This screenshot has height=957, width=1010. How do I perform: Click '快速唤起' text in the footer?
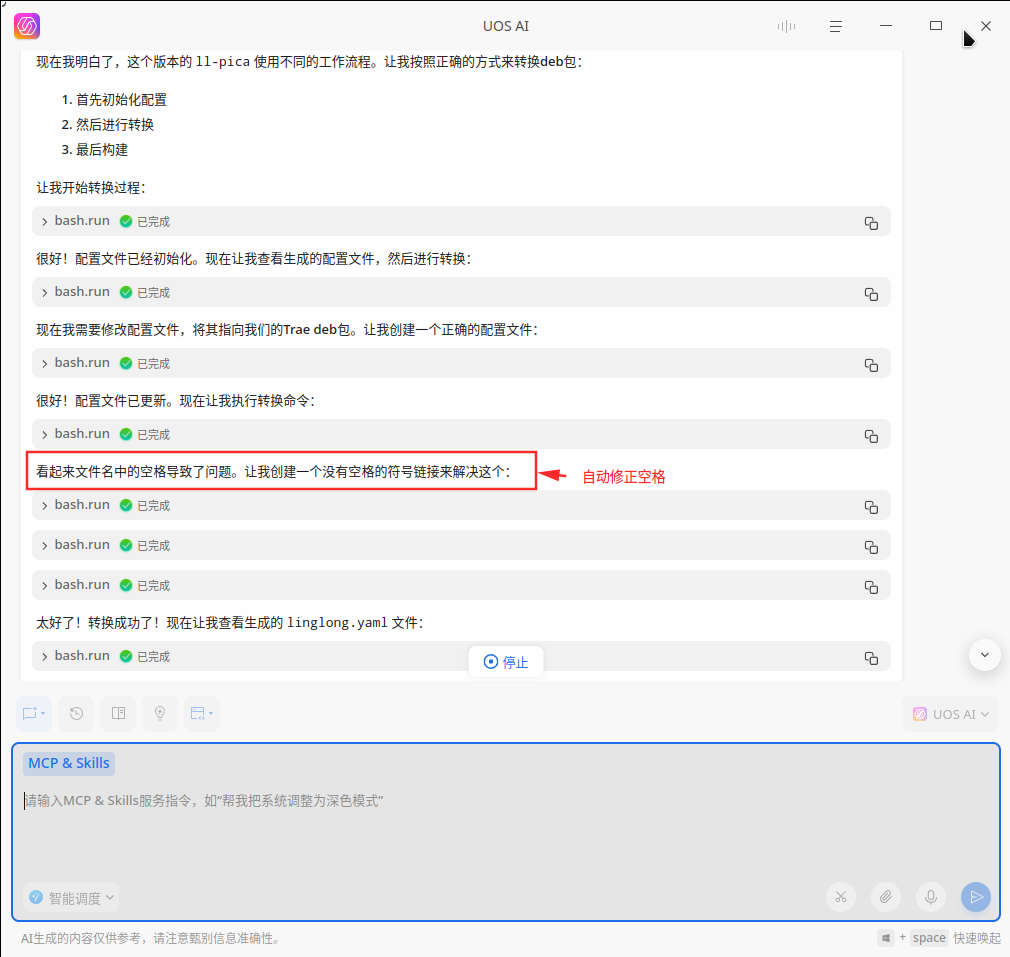(977, 938)
